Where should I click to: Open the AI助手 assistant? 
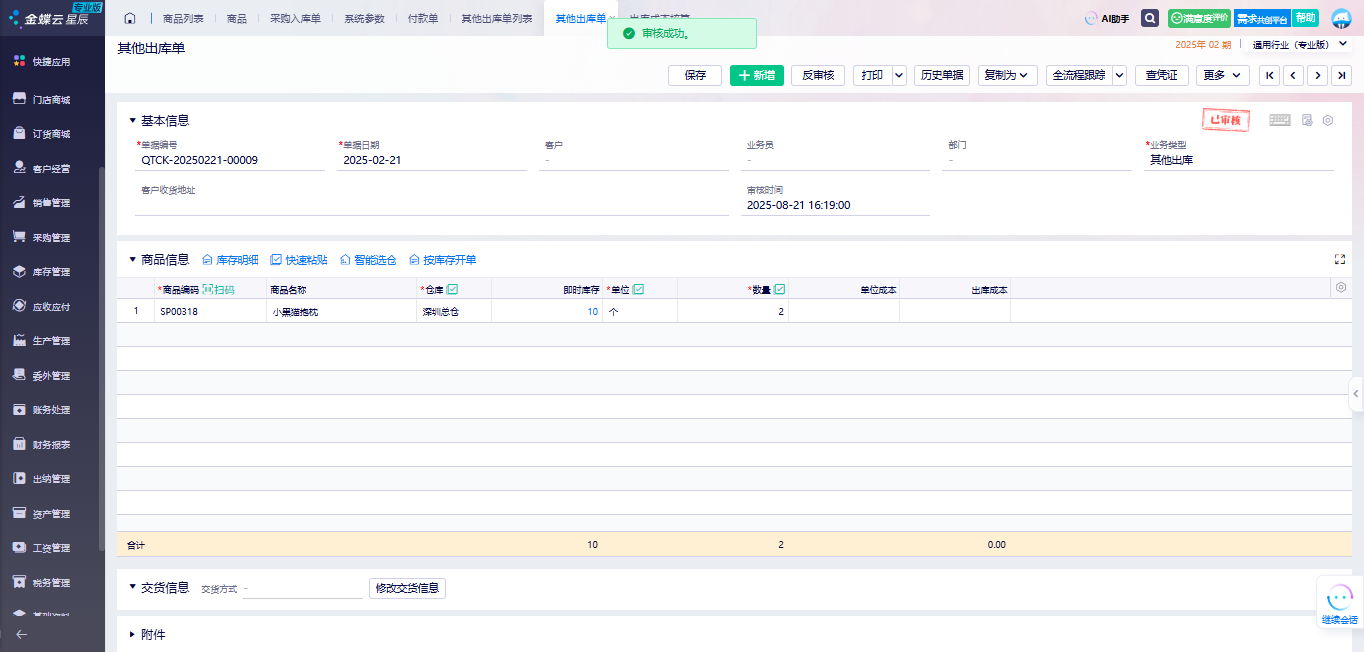[1107, 18]
